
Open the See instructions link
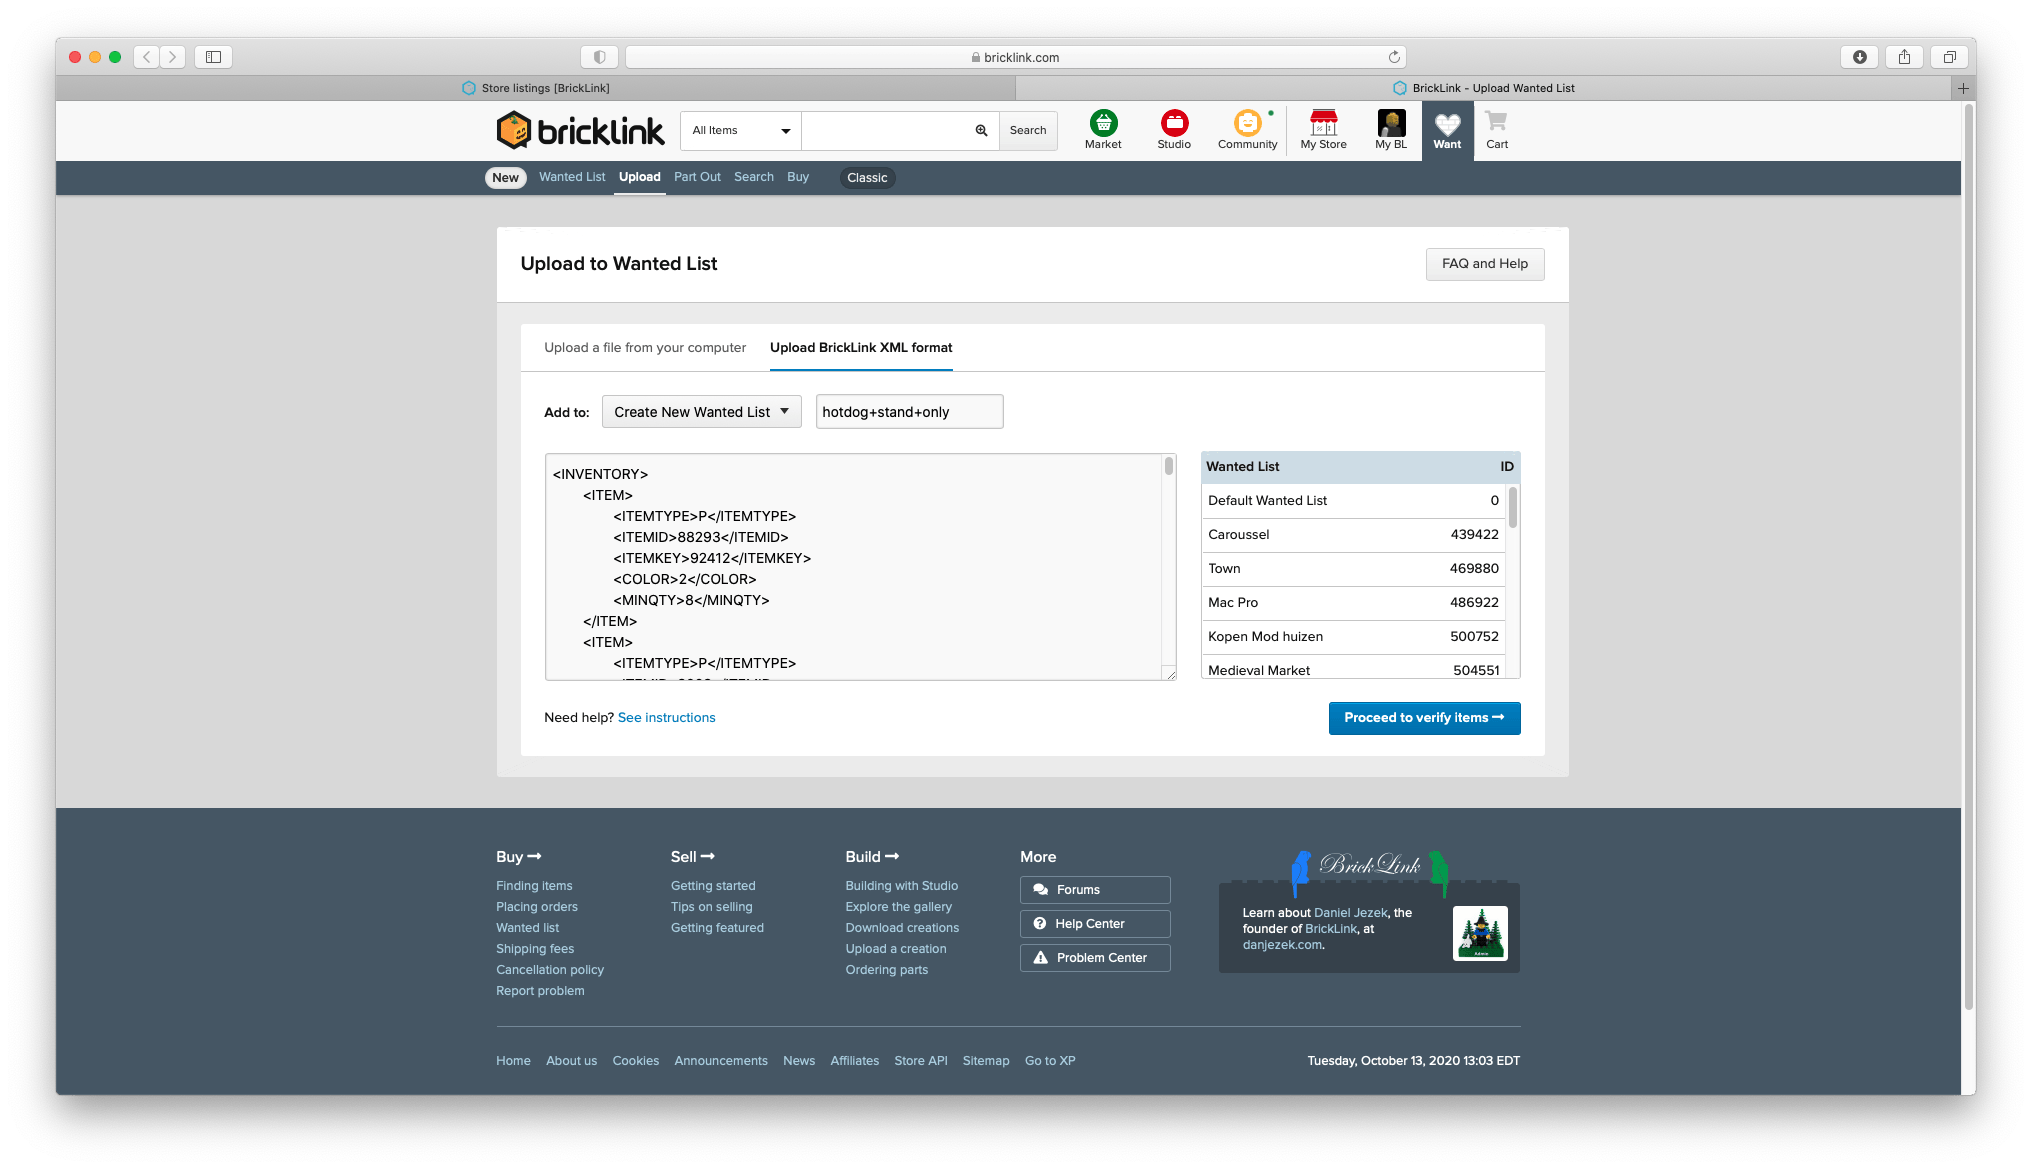[666, 718]
